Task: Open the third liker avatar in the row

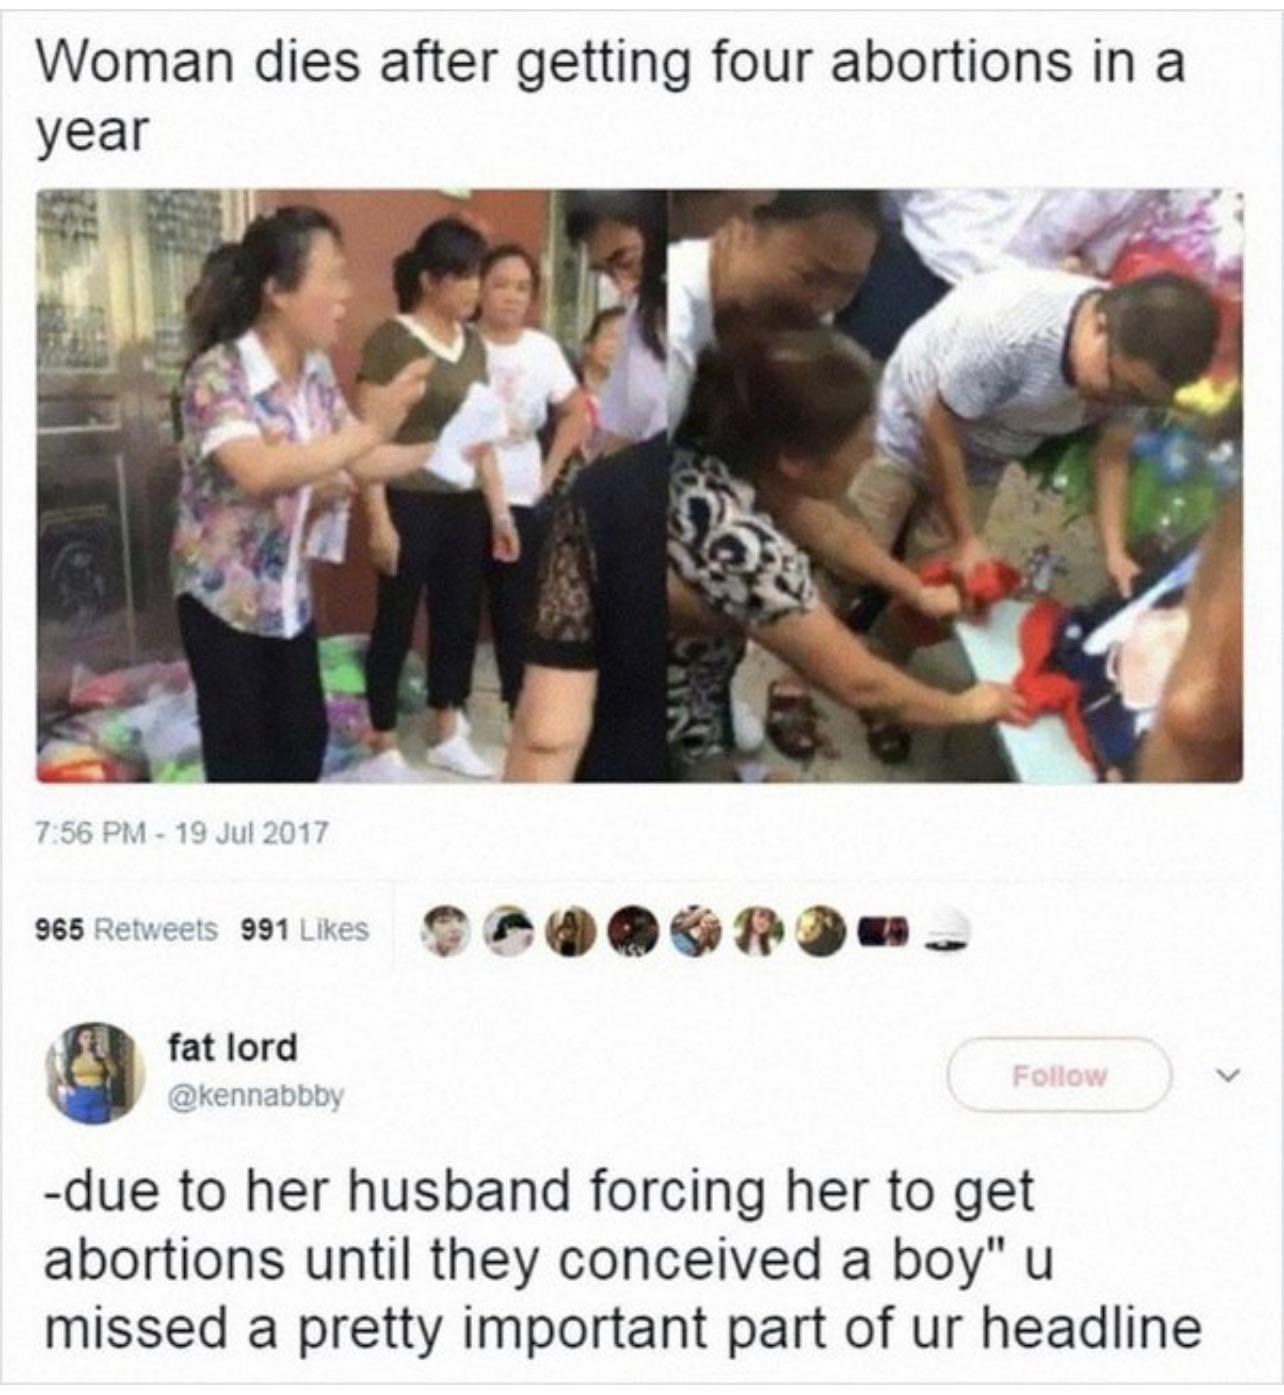Action: [570, 932]
